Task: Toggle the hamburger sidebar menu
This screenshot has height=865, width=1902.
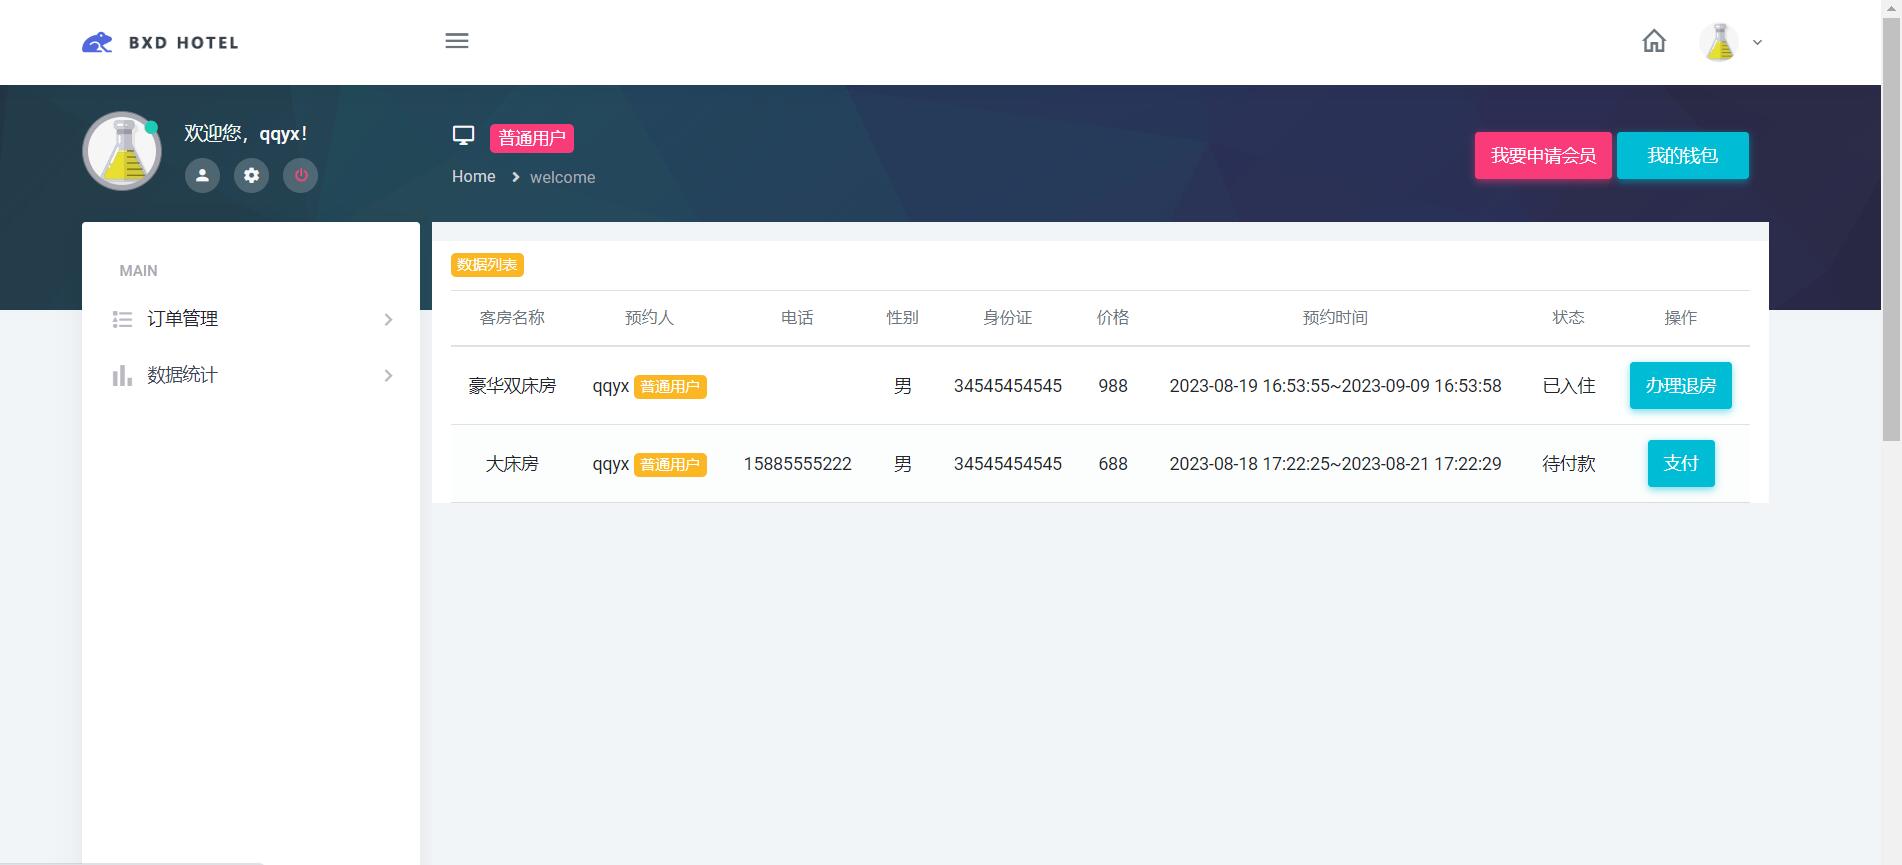Action: (x=457, y=41)
